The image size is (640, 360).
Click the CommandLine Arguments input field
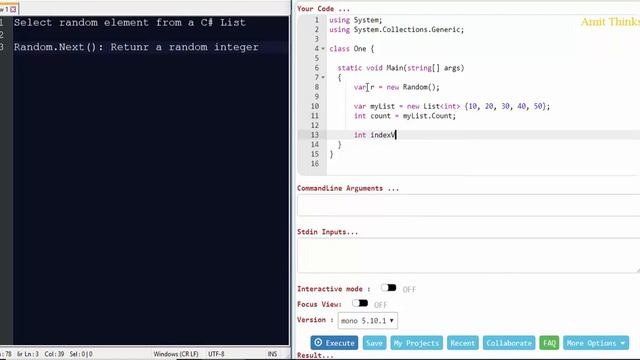tap(469, 205)
